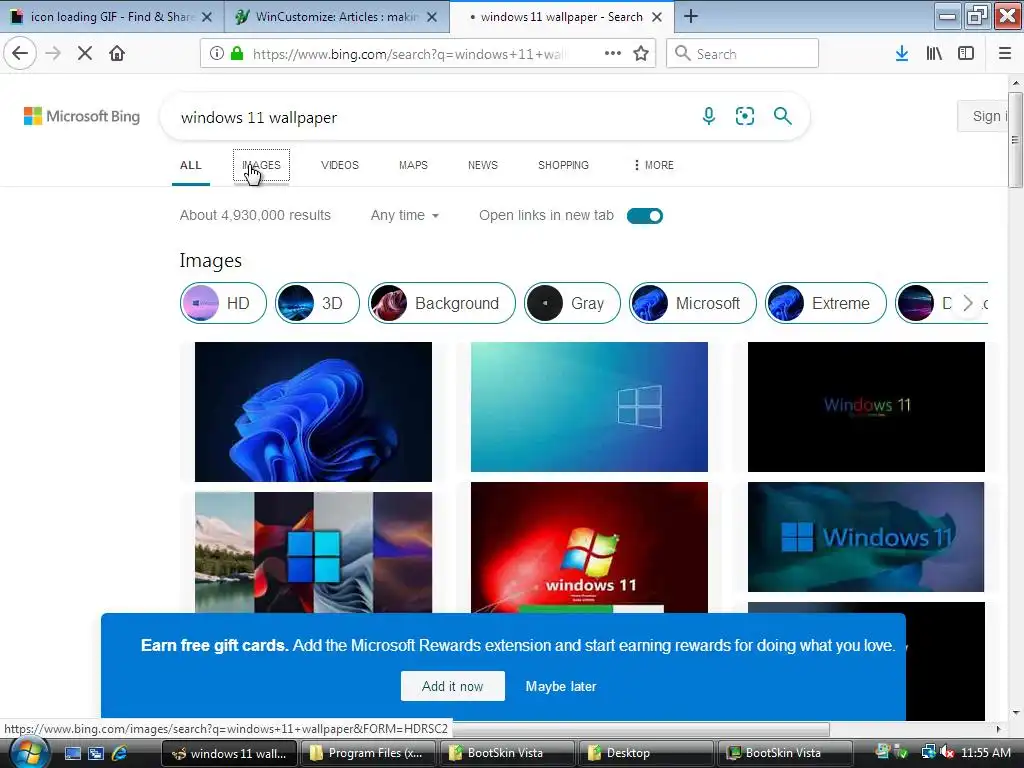Click the Microsoft Bing logo
The height and width of the screenshot is (768, 1024).
(x=82, y=116)
